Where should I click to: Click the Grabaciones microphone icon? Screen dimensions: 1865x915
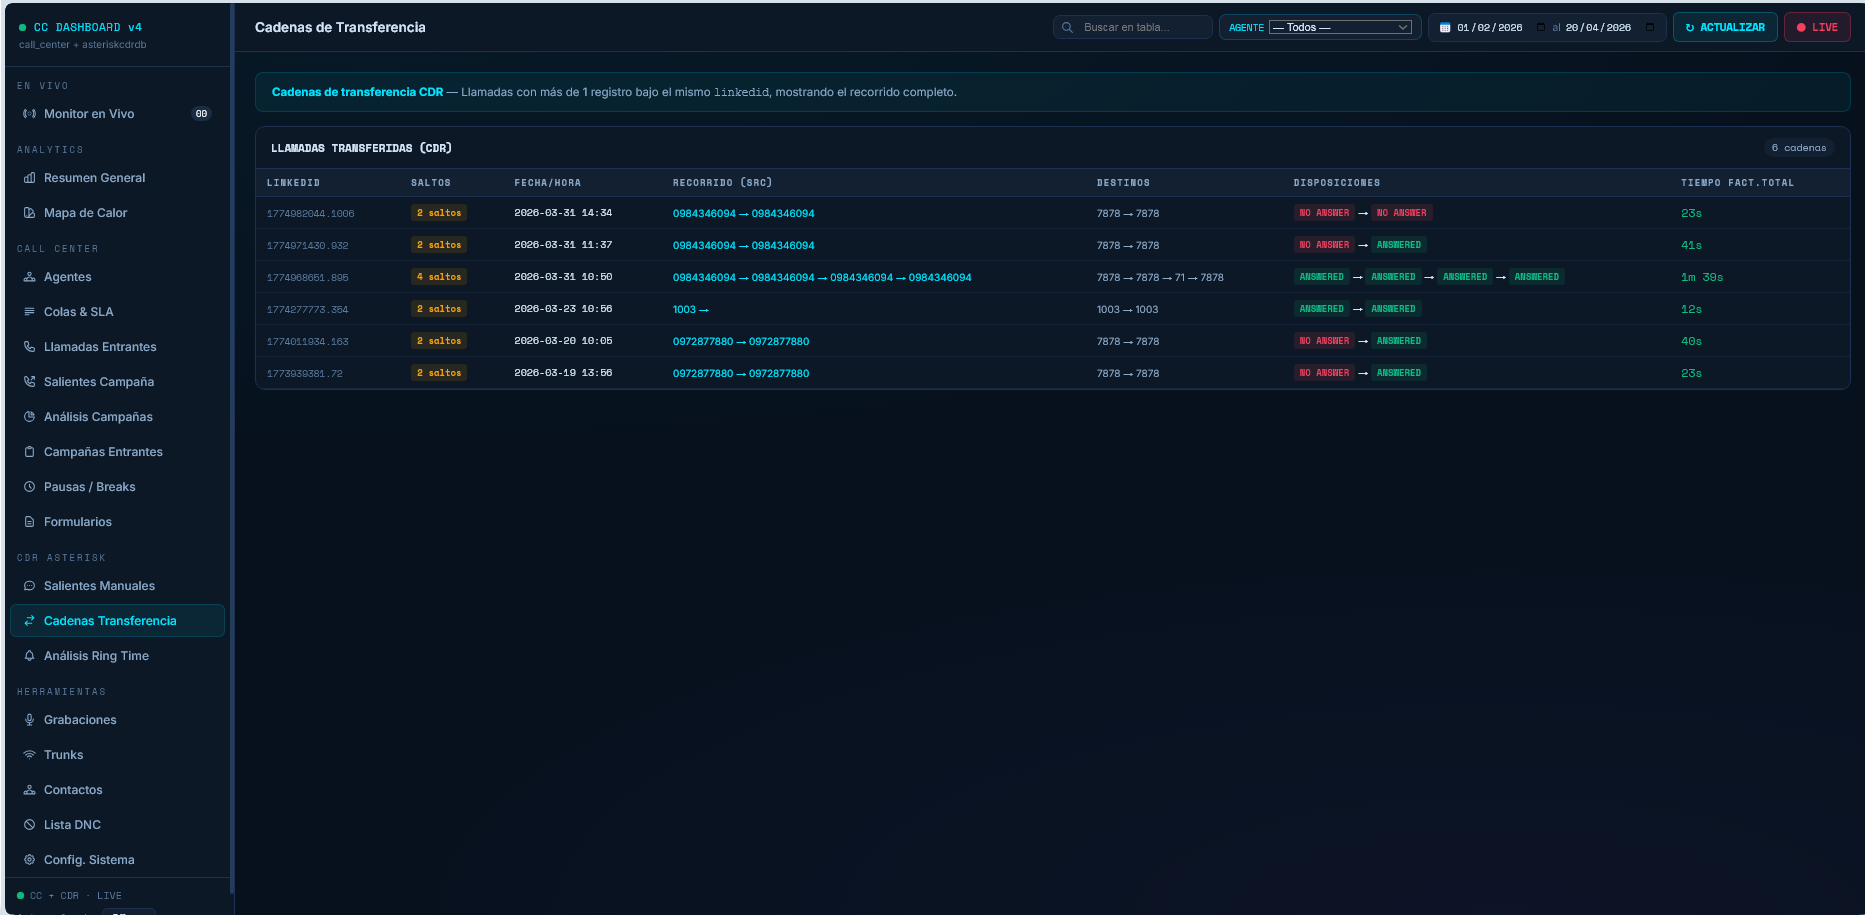point(29,720)
